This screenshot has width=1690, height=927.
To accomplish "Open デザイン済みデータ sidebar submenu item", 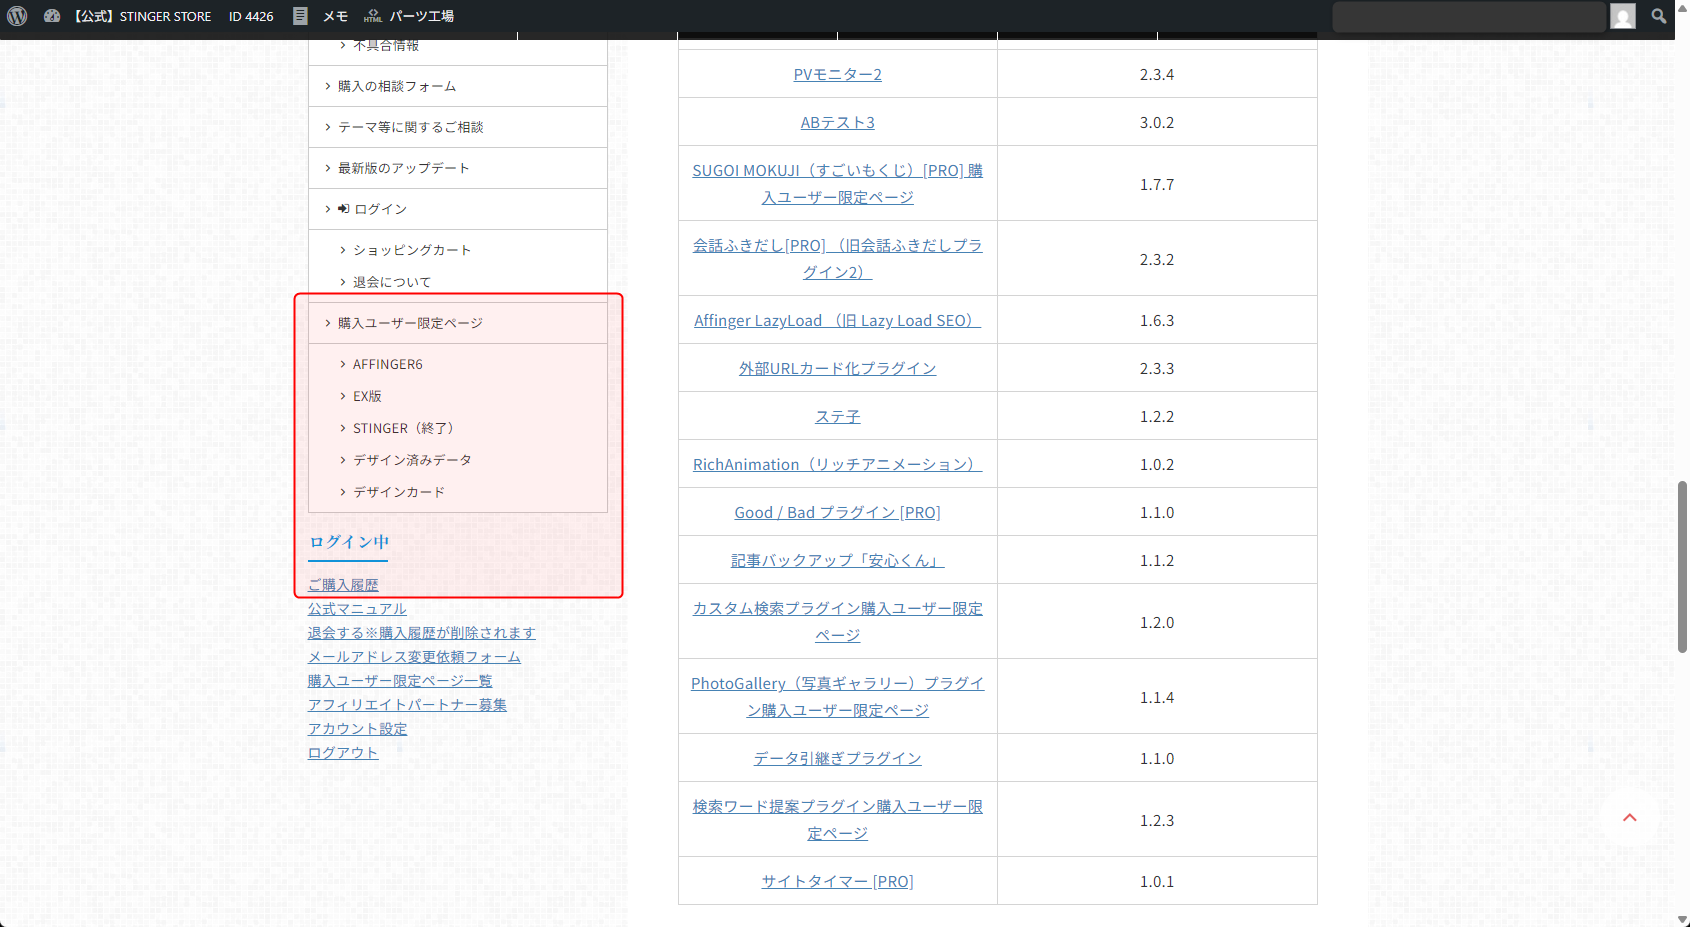I will pyautogui.click(x=412, y=460).
